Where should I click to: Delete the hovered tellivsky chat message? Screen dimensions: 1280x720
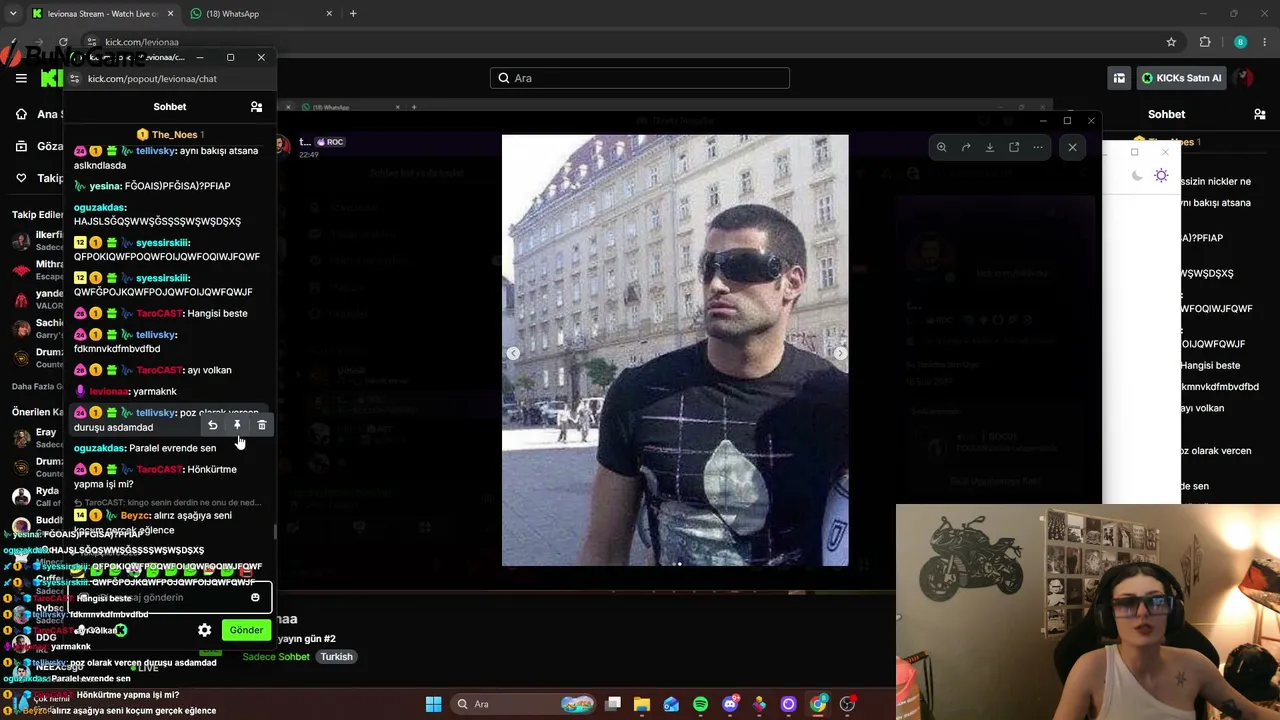262,425
